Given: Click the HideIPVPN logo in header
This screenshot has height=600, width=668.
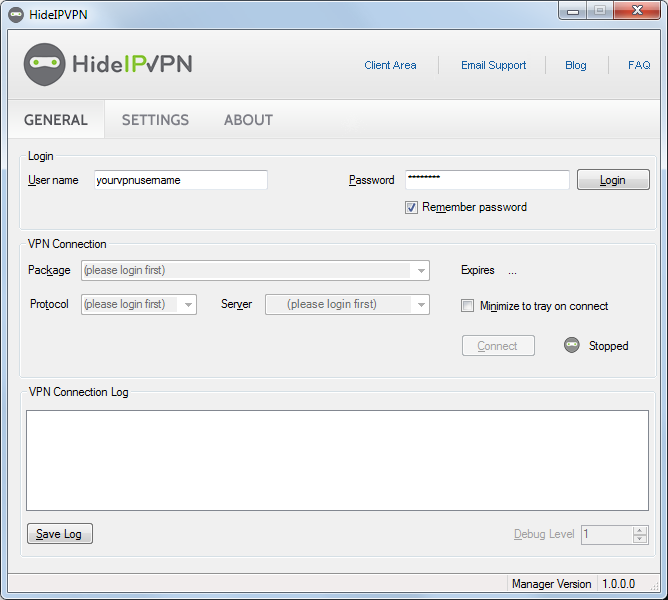Looking at the screenshot, I should (108, 64).
